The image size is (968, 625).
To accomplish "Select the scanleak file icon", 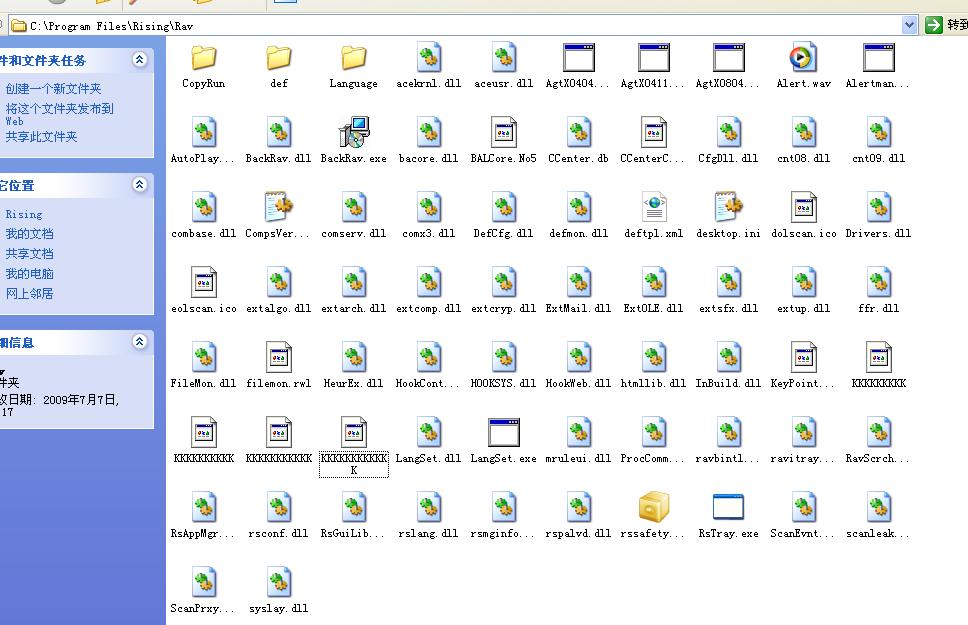I will pos(878,507).
